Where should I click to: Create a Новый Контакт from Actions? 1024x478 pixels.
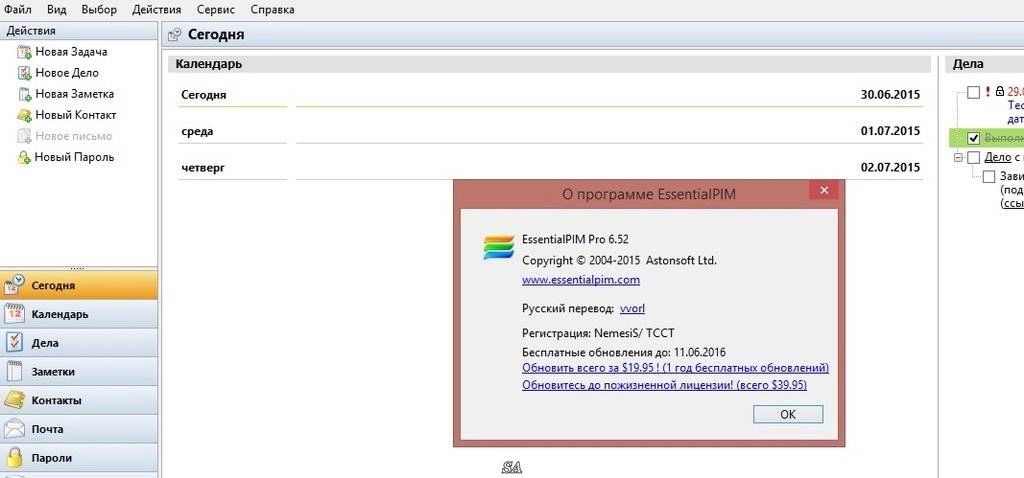(x=76, y=115)
